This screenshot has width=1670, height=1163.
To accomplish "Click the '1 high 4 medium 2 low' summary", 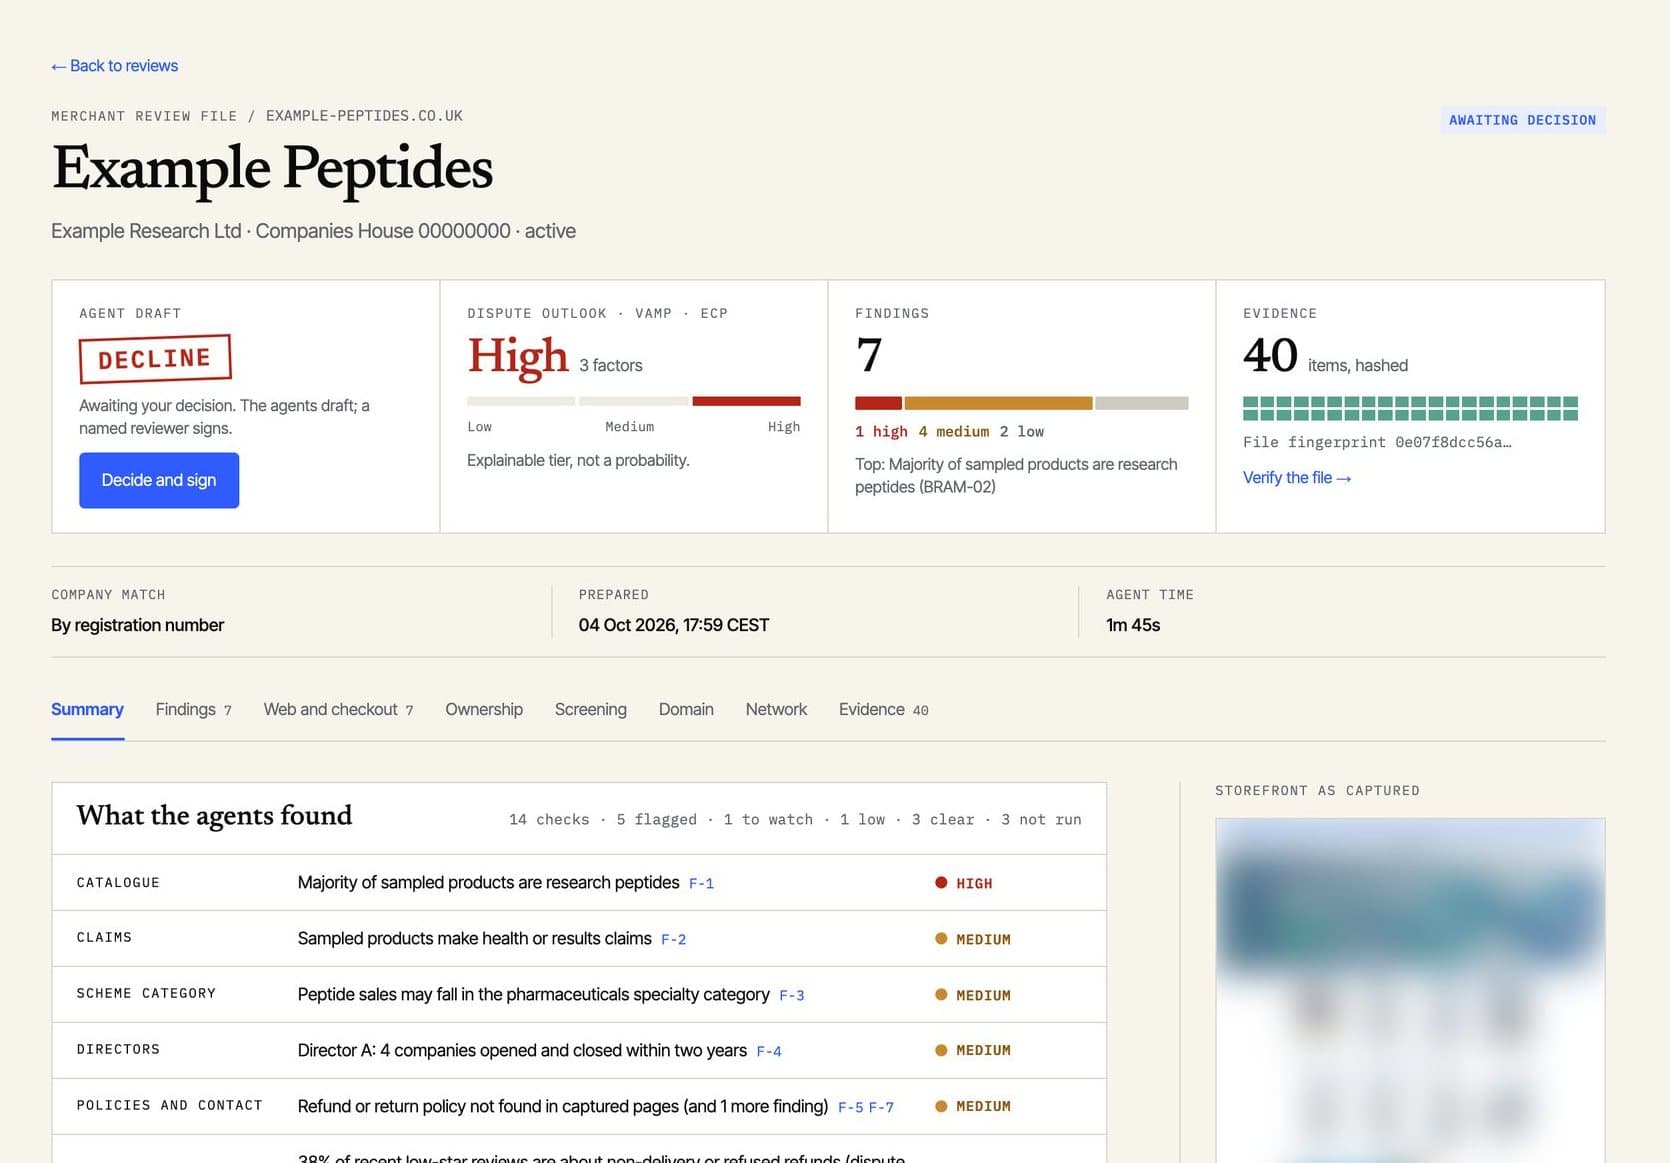I will (x=949, y=432).
